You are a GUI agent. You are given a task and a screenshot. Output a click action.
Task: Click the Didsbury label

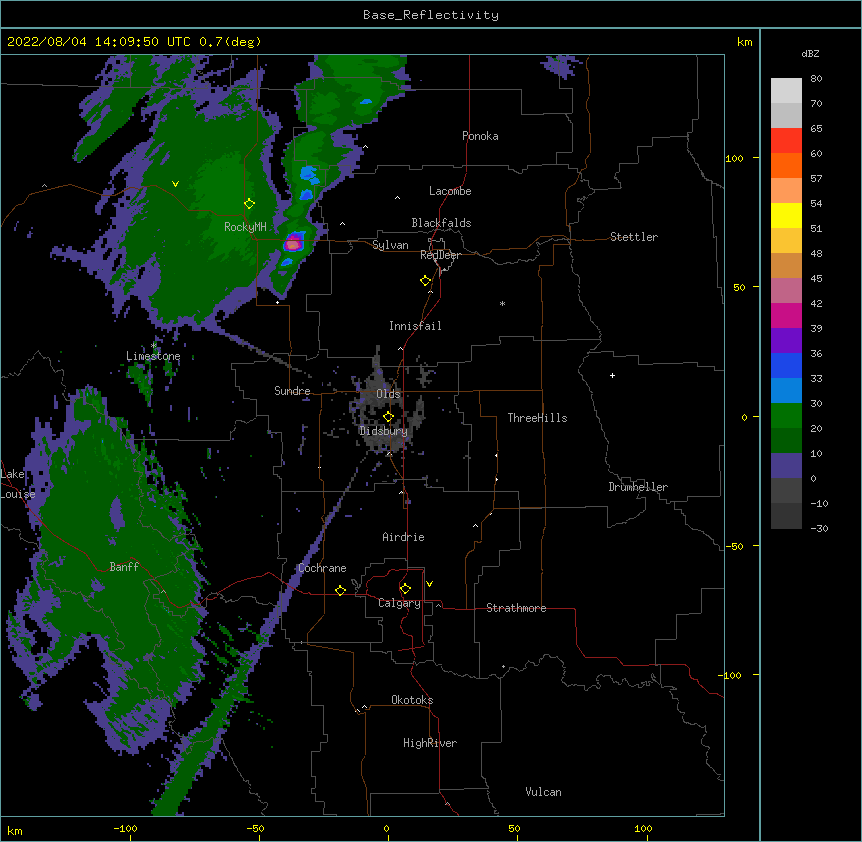point(384,431)
